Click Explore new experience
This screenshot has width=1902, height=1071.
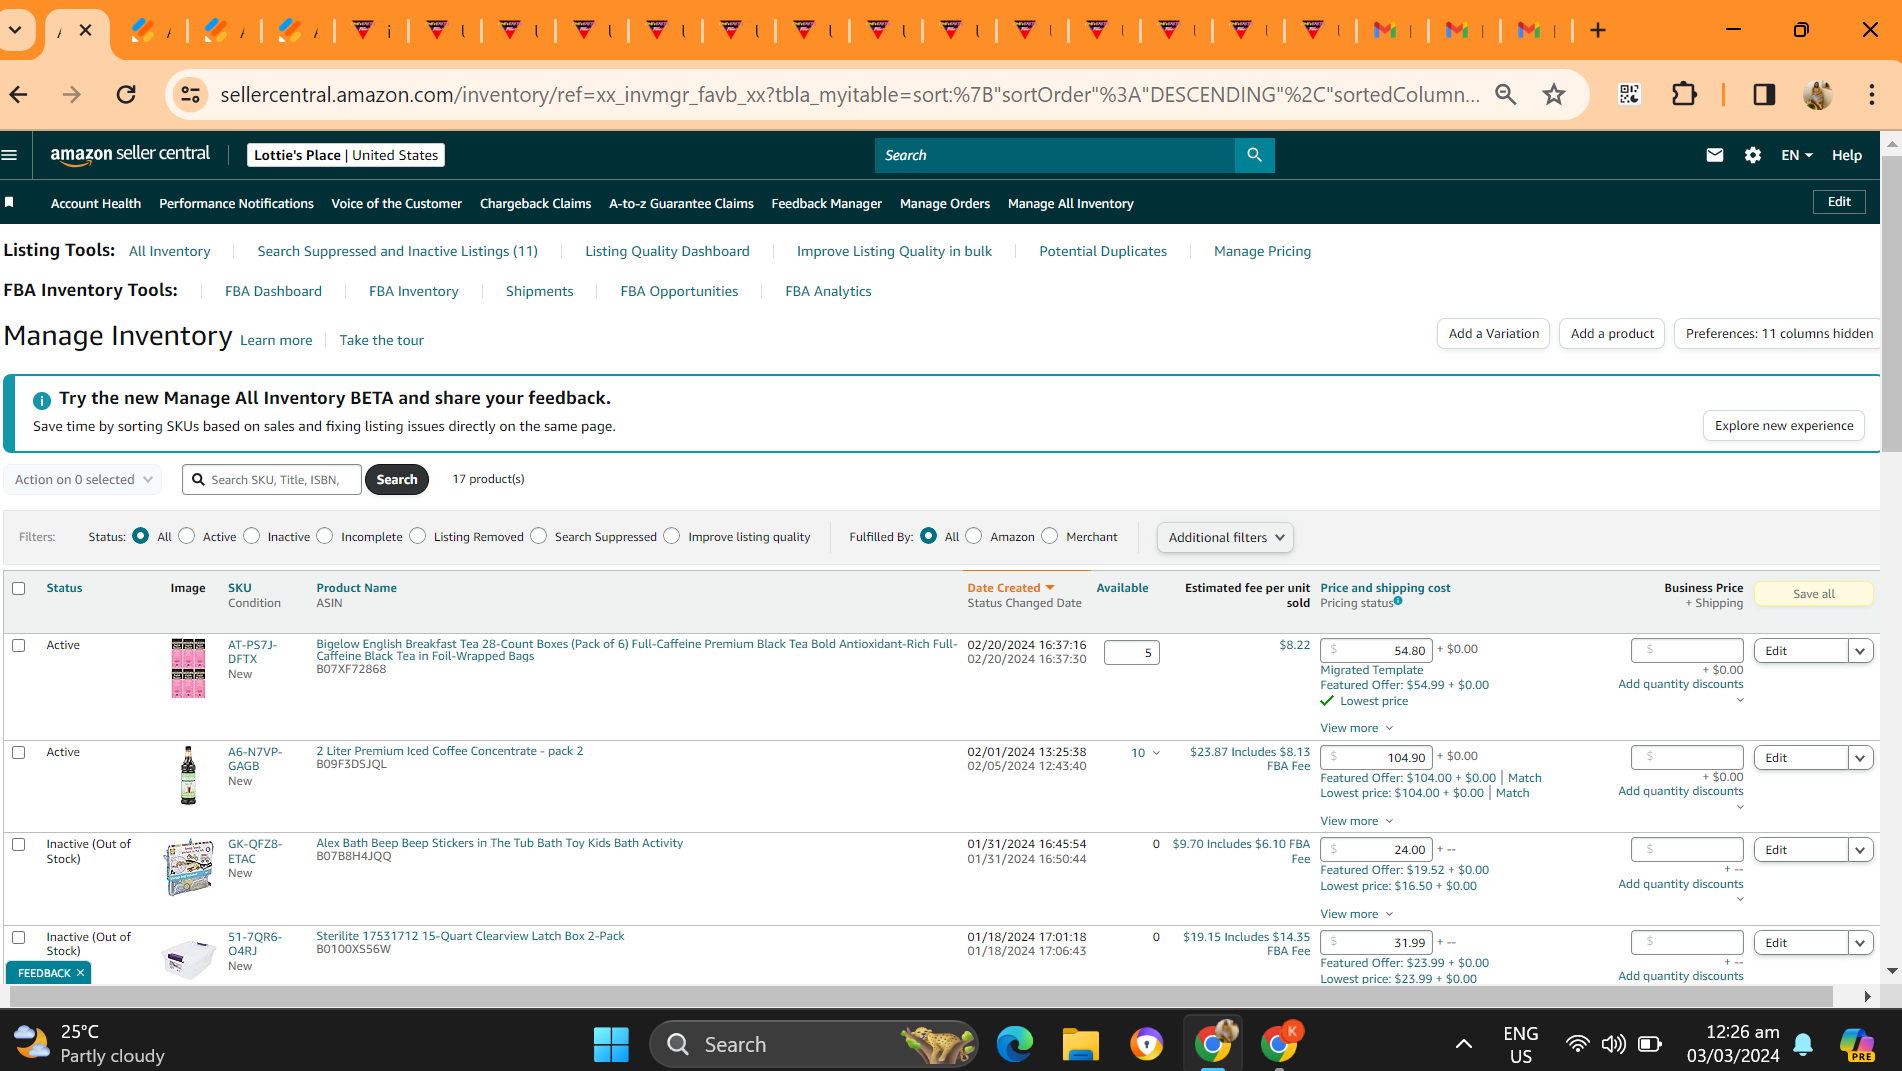[1784, 425]
